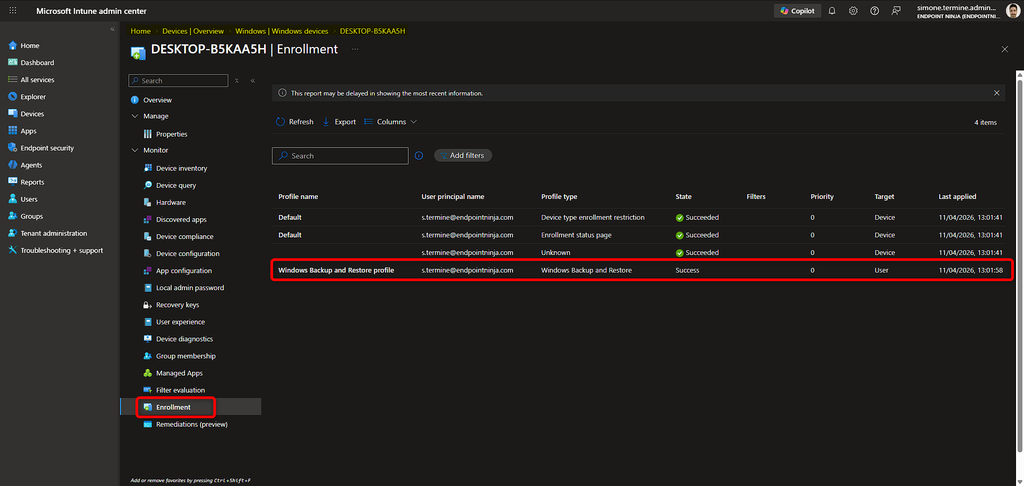Open Local admin password
Screen dimensions: 1024x486
tap(191, 287)
